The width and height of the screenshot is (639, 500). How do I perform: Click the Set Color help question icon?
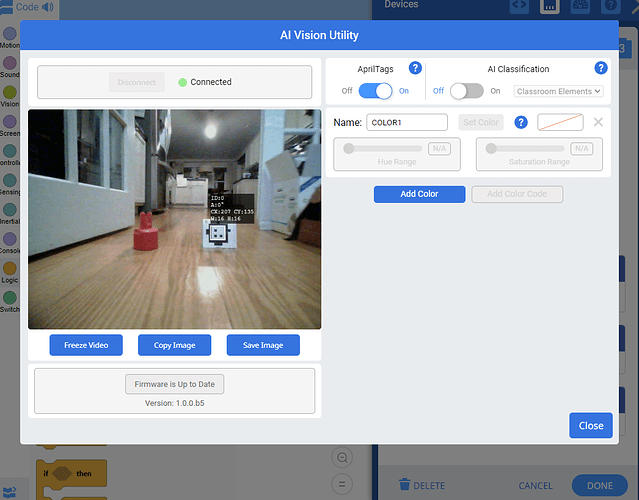(521, 122)
